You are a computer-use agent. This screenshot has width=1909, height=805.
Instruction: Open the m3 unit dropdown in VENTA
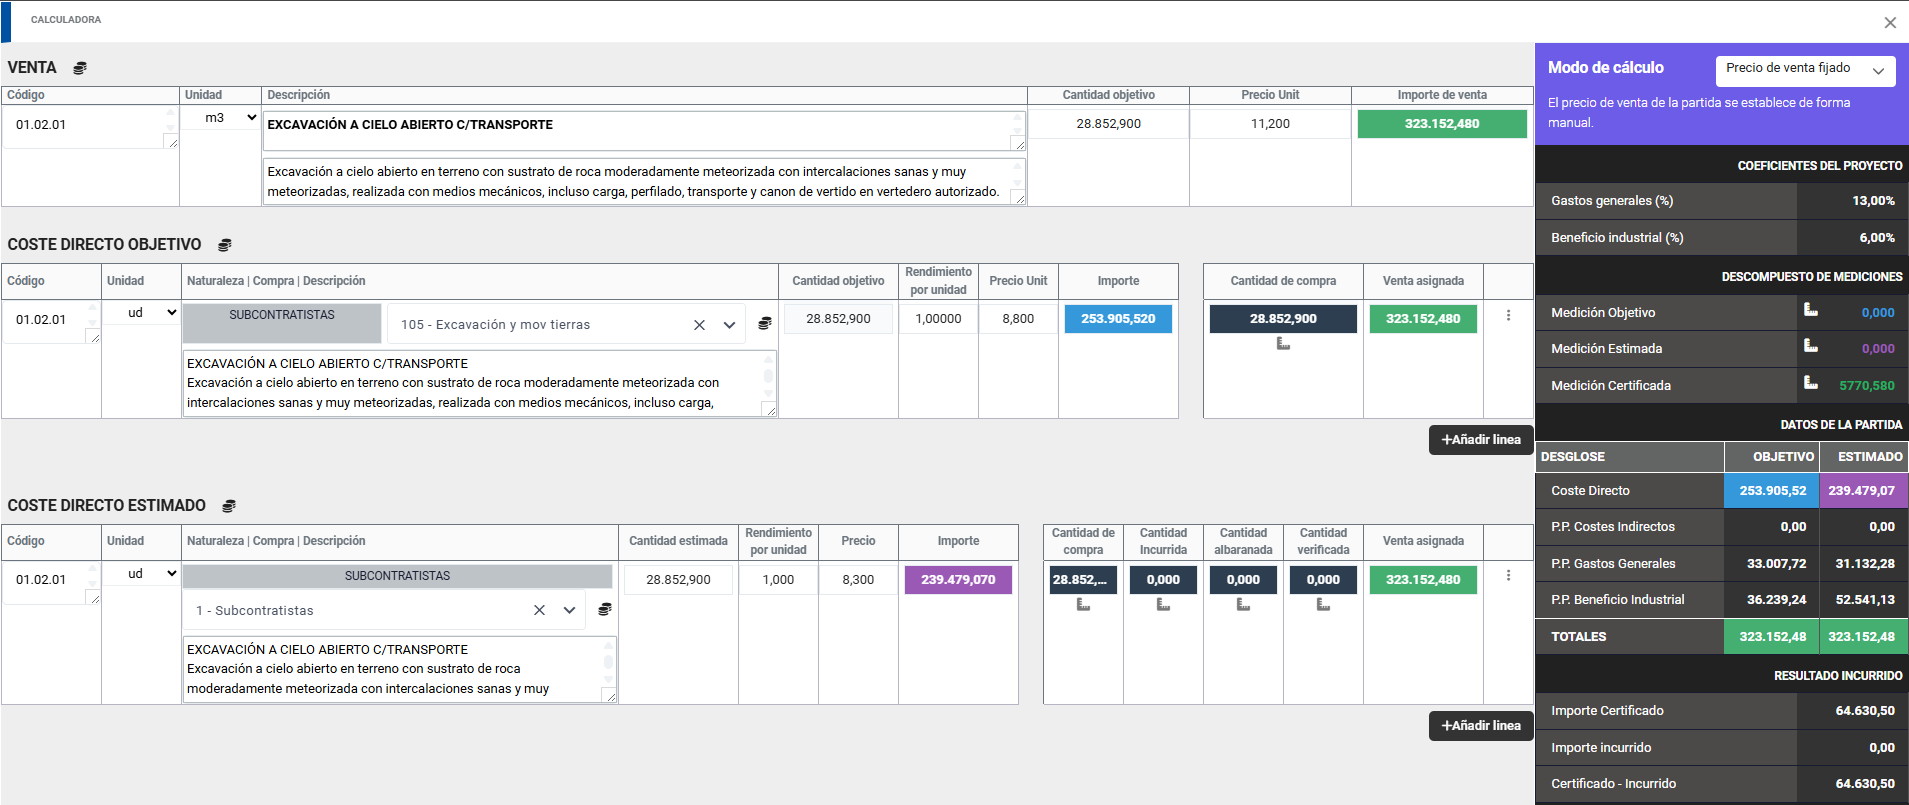click(221, 118)
